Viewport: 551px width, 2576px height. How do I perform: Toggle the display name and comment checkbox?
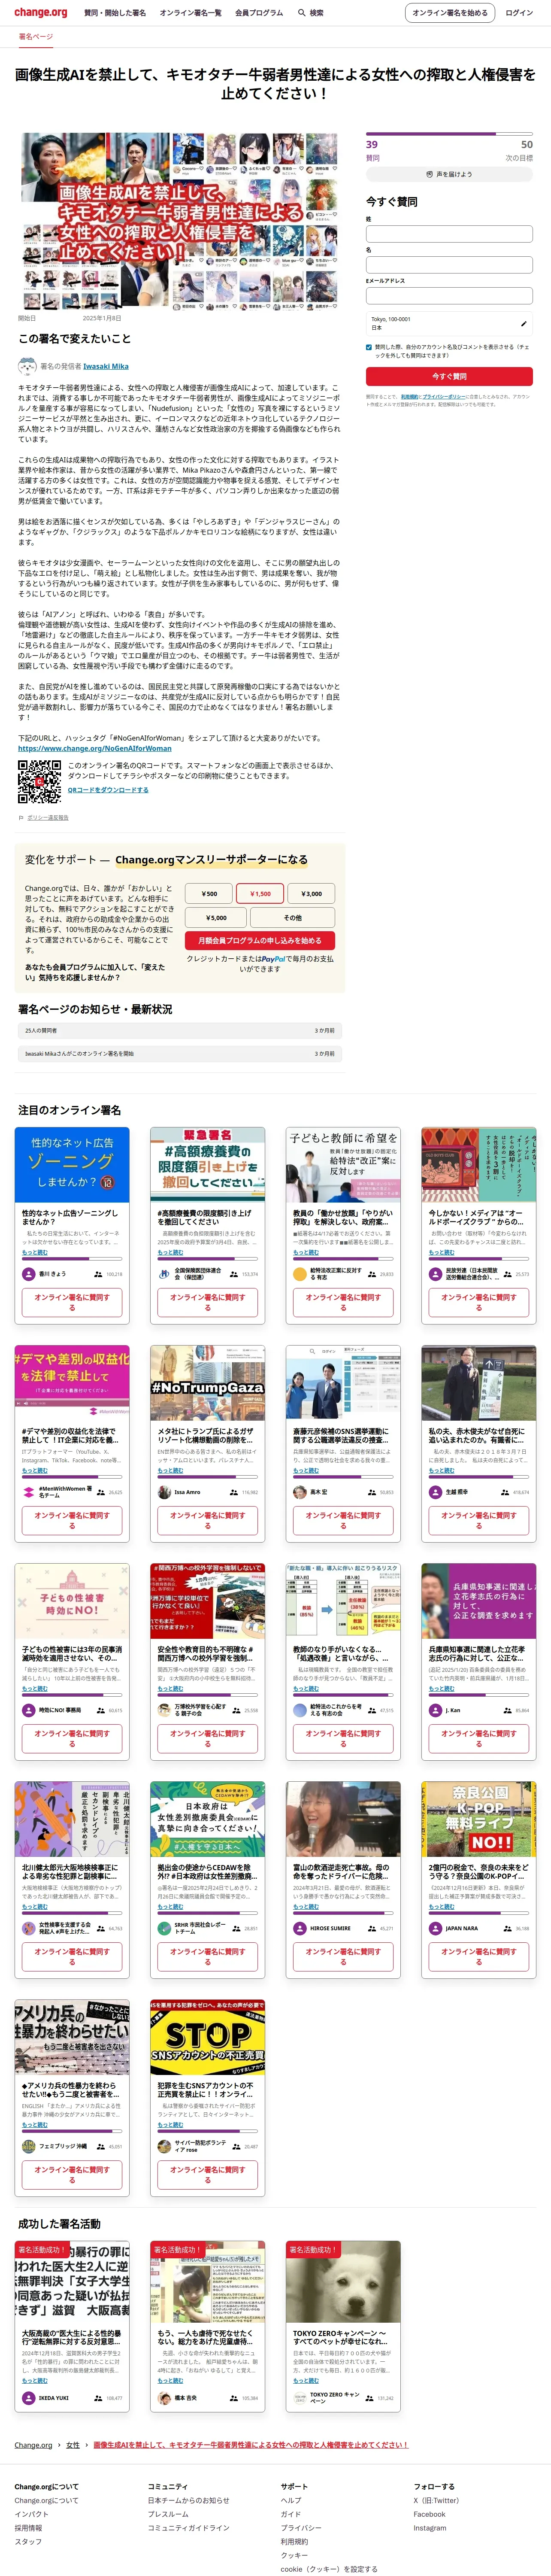click(369, 347)
